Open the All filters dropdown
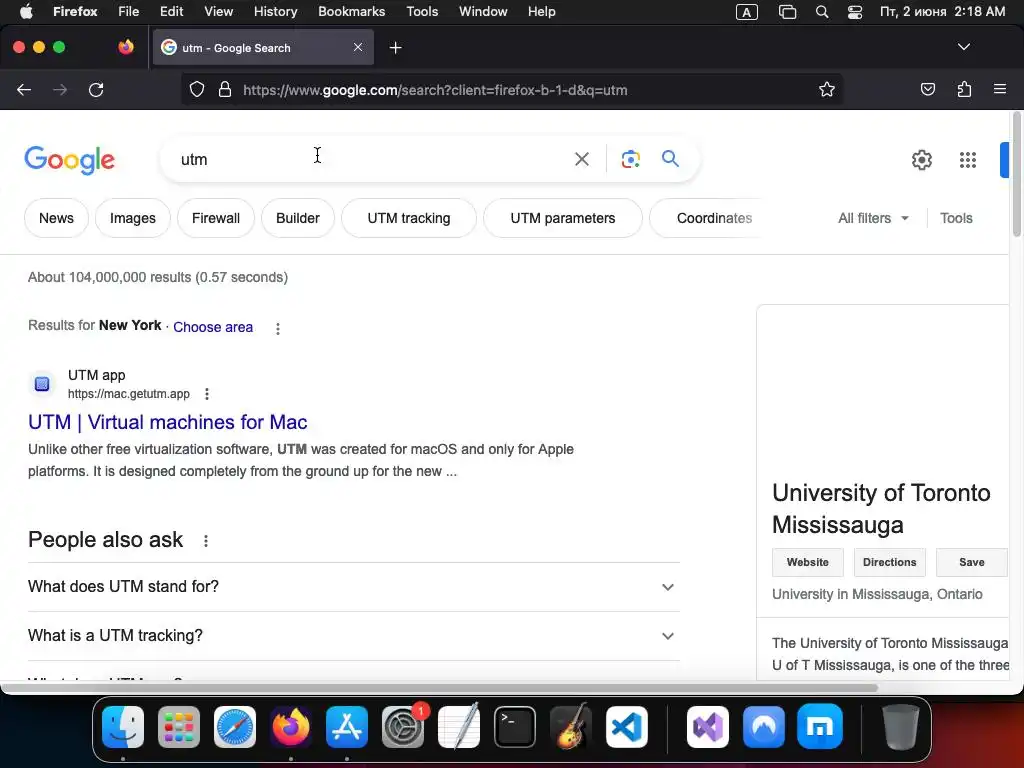1024x768 pixels. pos(873,218)
